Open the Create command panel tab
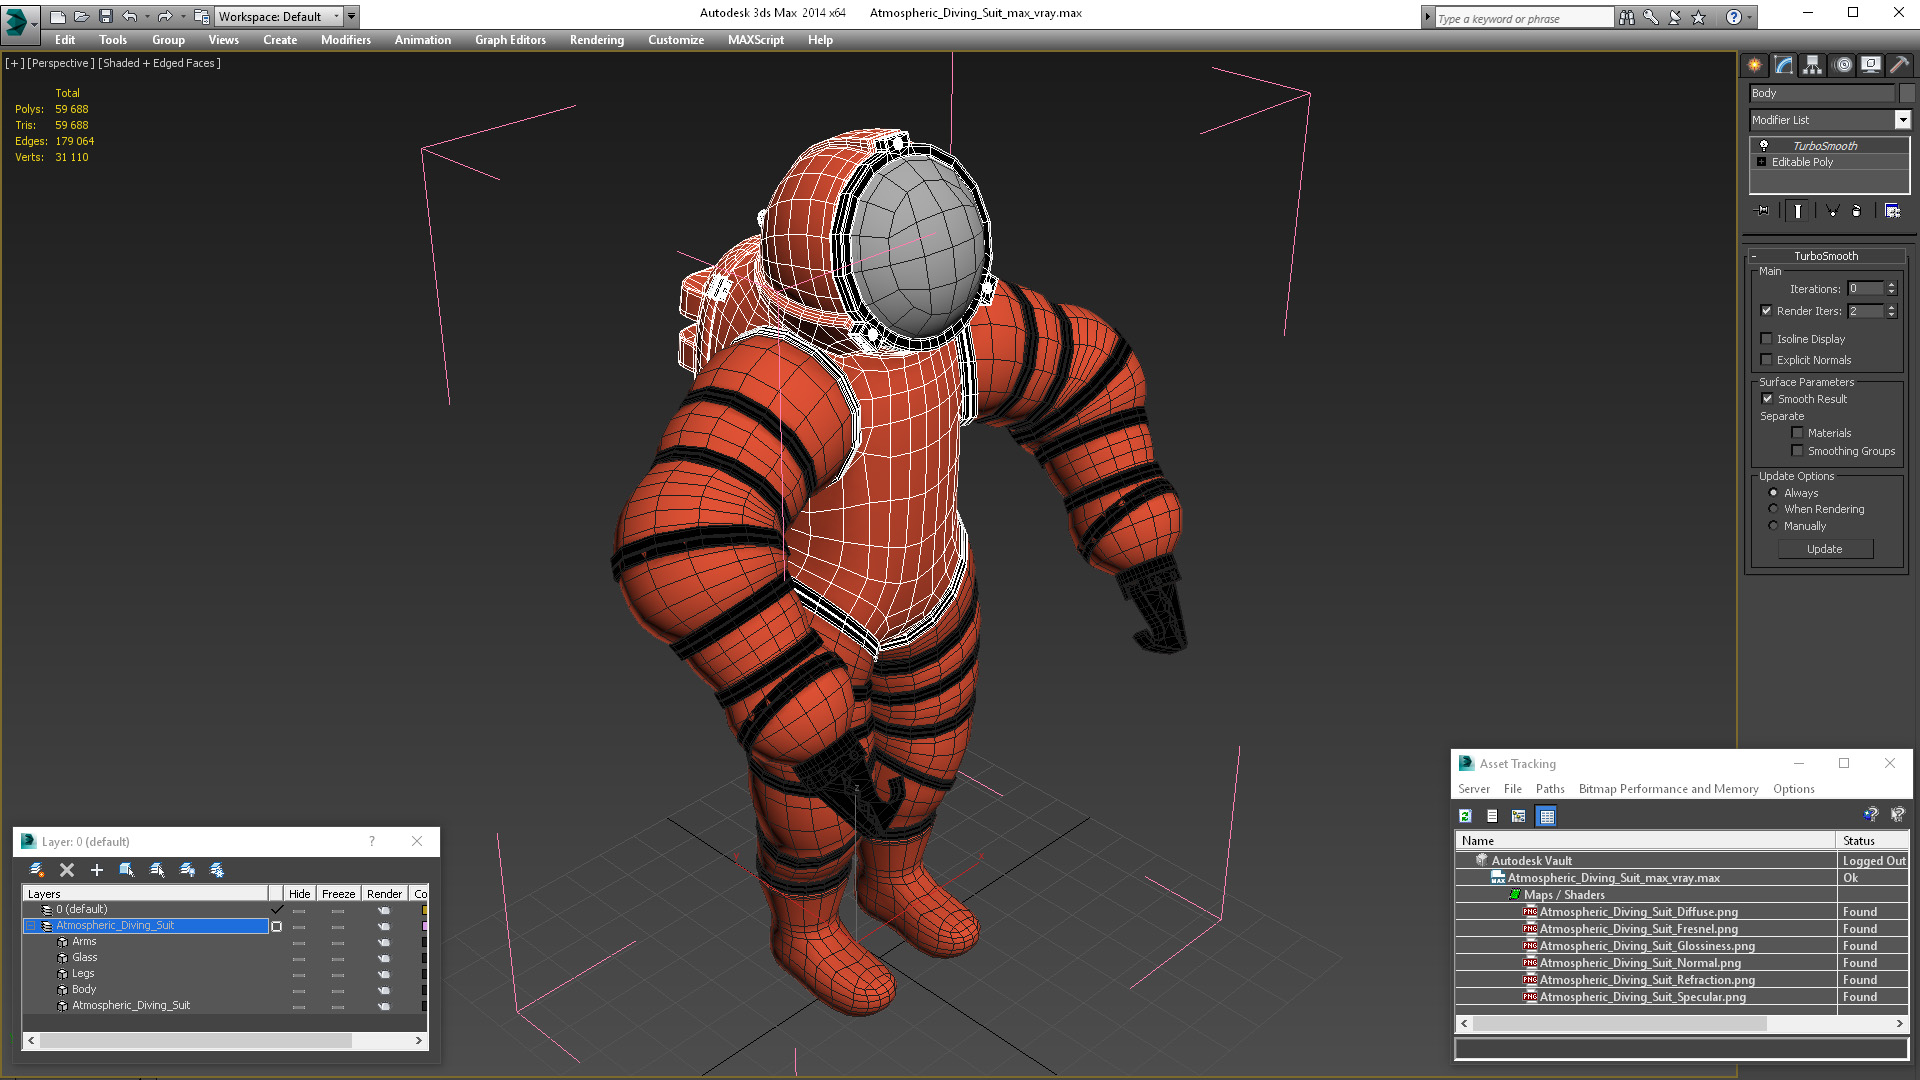Image resolution: width=1920 pixels, height=1080 pixels. (x=1755, y=65)
